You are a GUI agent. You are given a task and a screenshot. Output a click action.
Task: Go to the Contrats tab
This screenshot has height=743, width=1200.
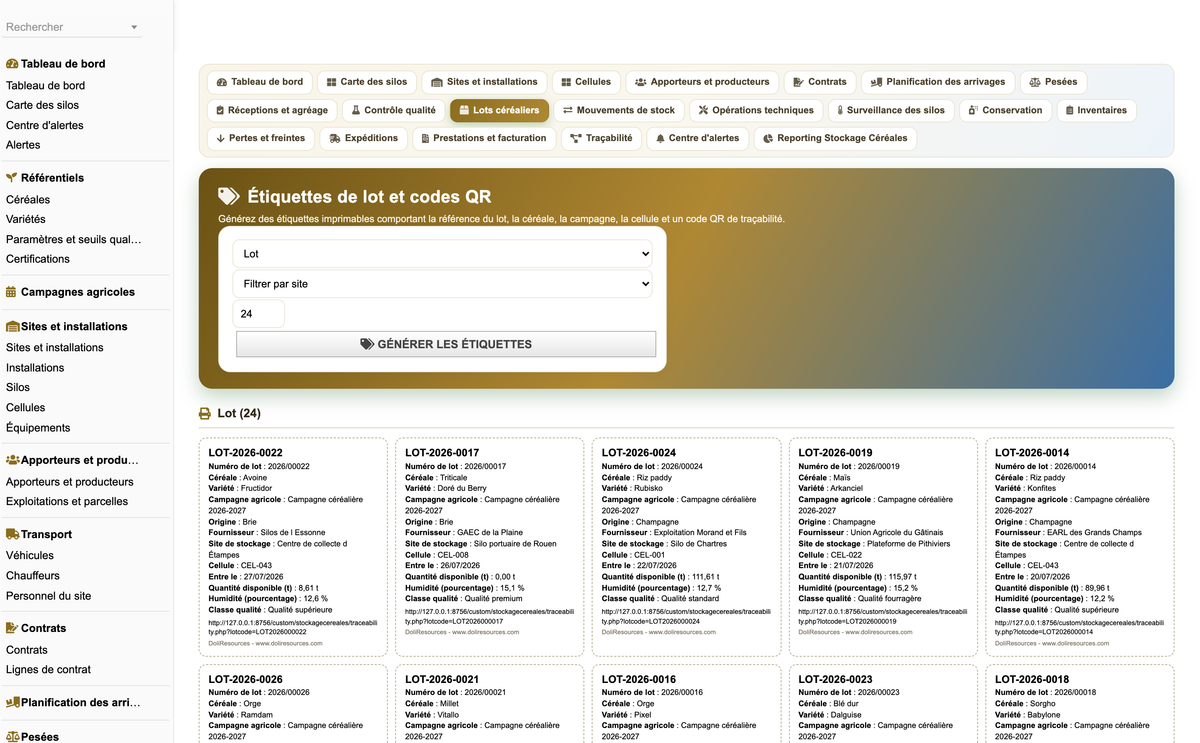(x=820, y=82)
